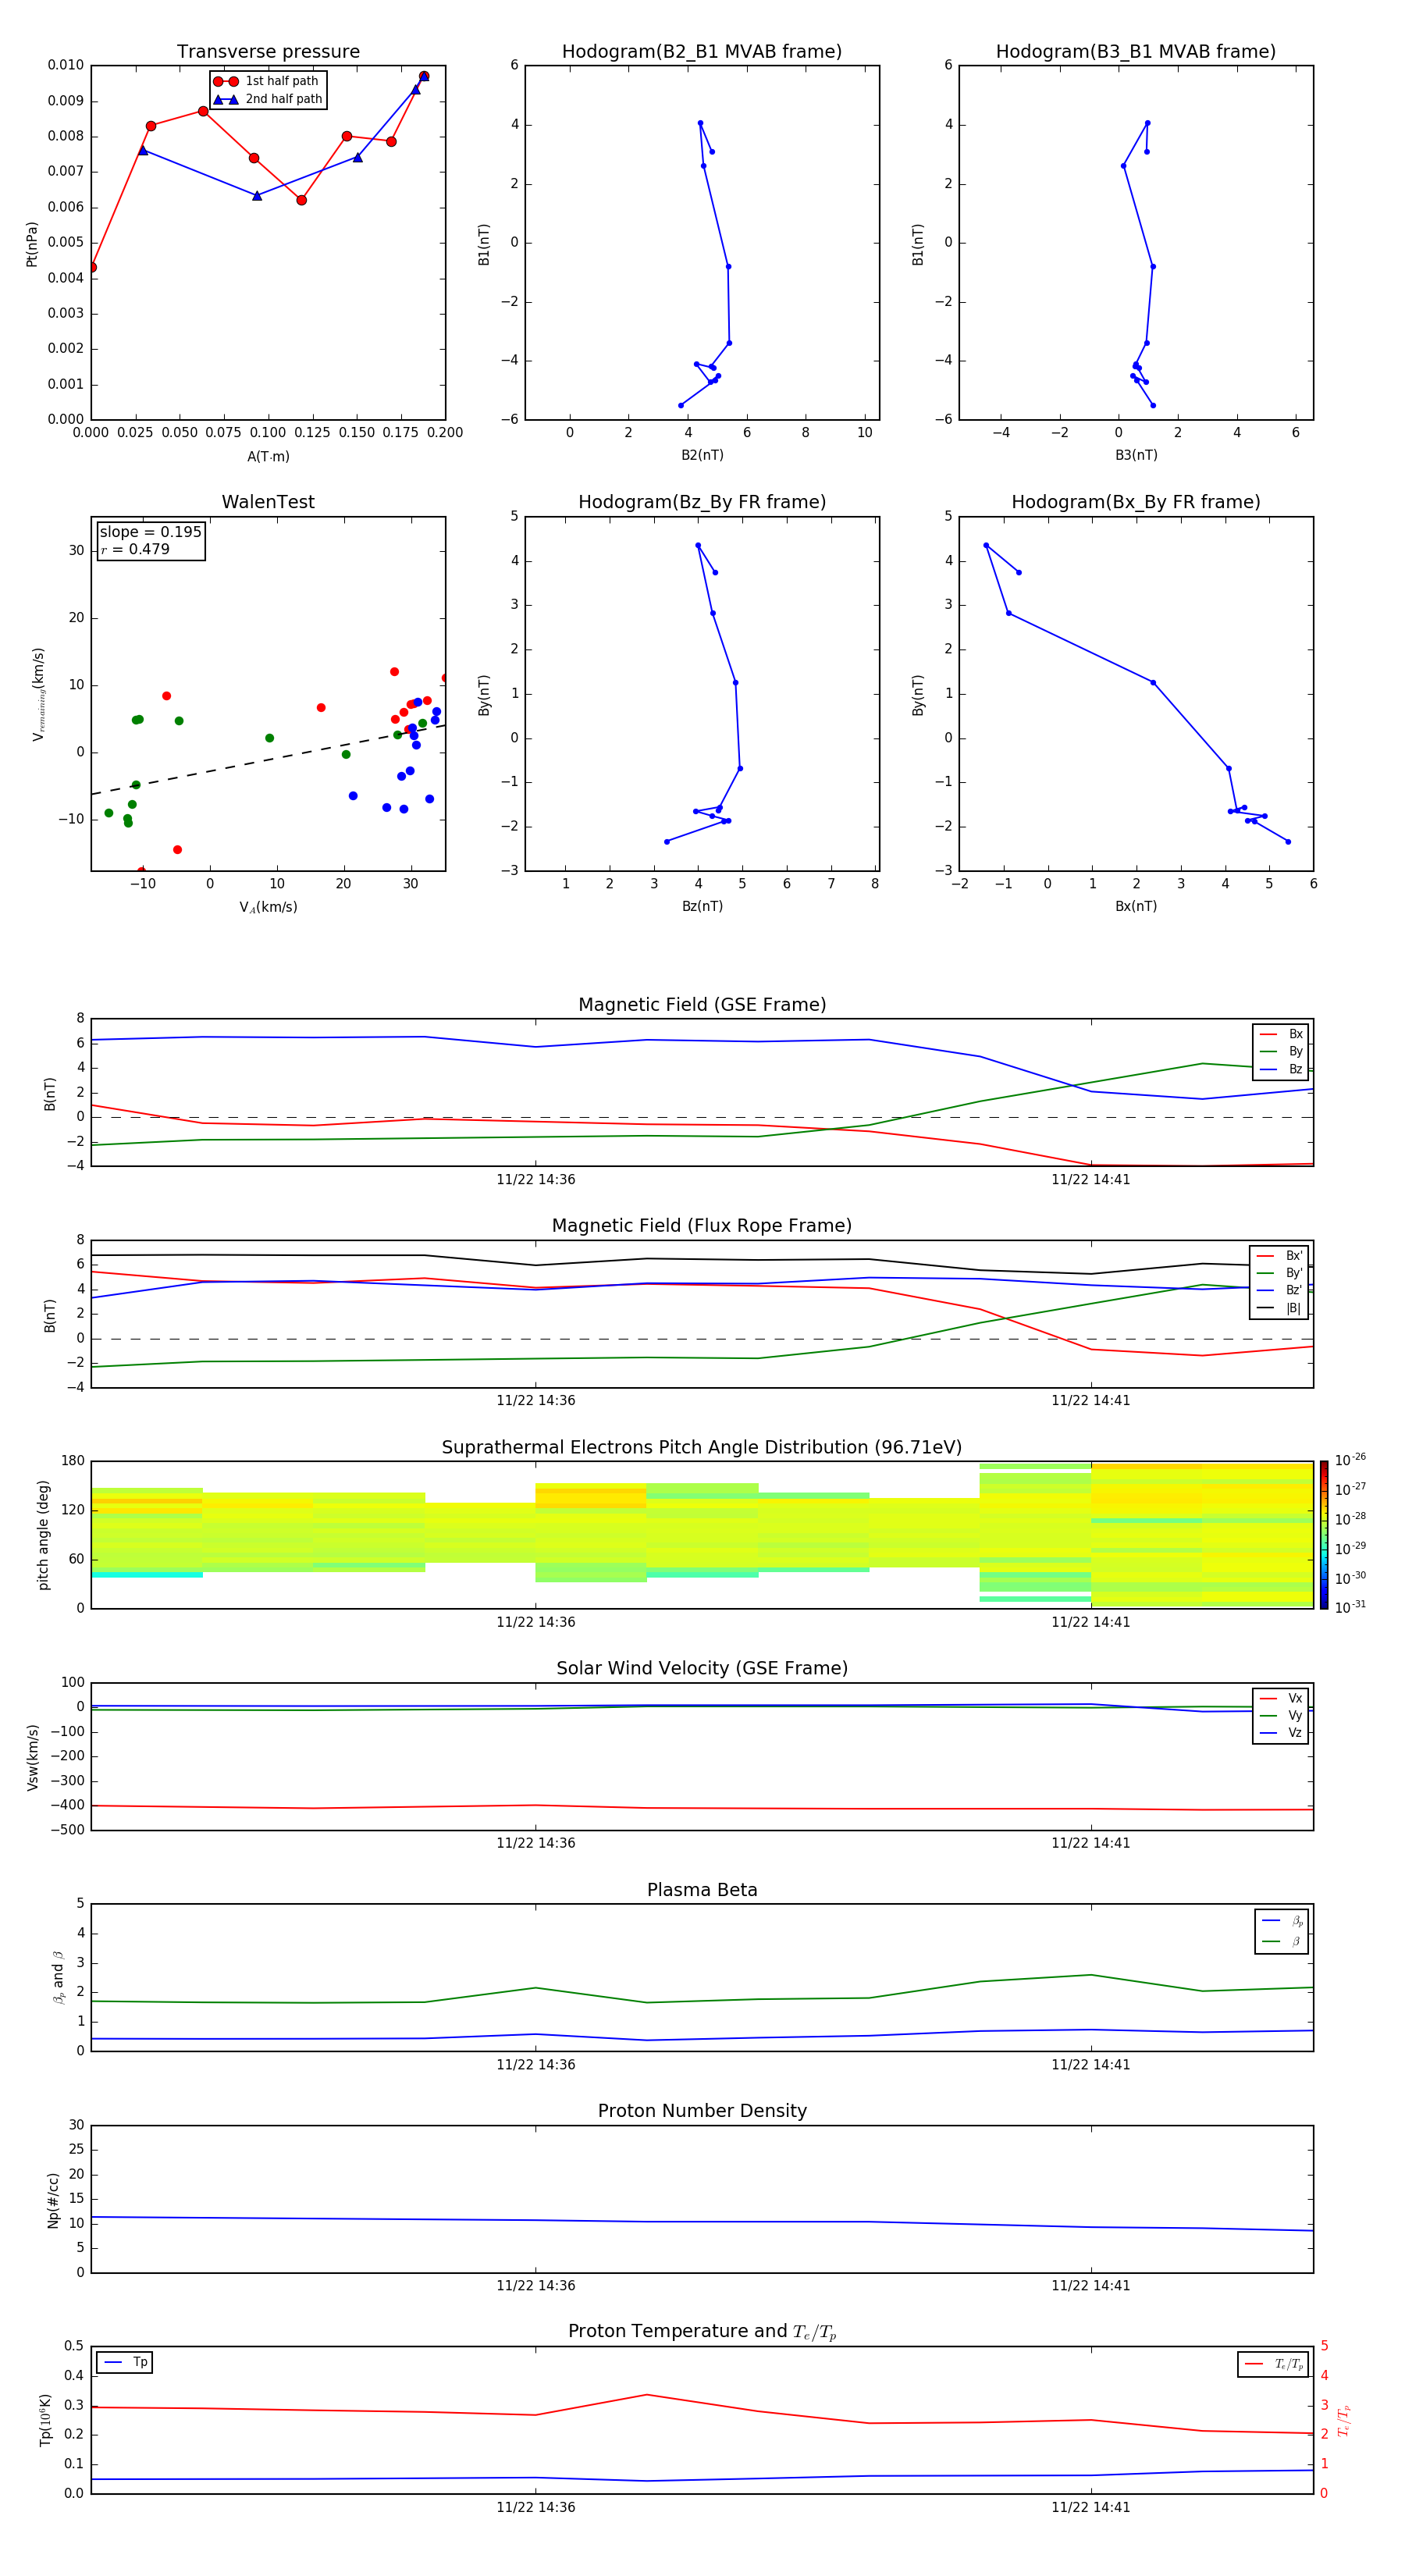Click the B2(nT) axis label
Image resolution: width=1405 pixels, height=2576 pixels.
702,455
